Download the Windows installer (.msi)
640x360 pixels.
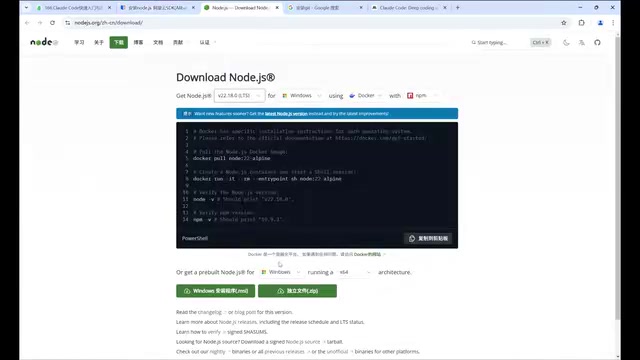point(216,291)
